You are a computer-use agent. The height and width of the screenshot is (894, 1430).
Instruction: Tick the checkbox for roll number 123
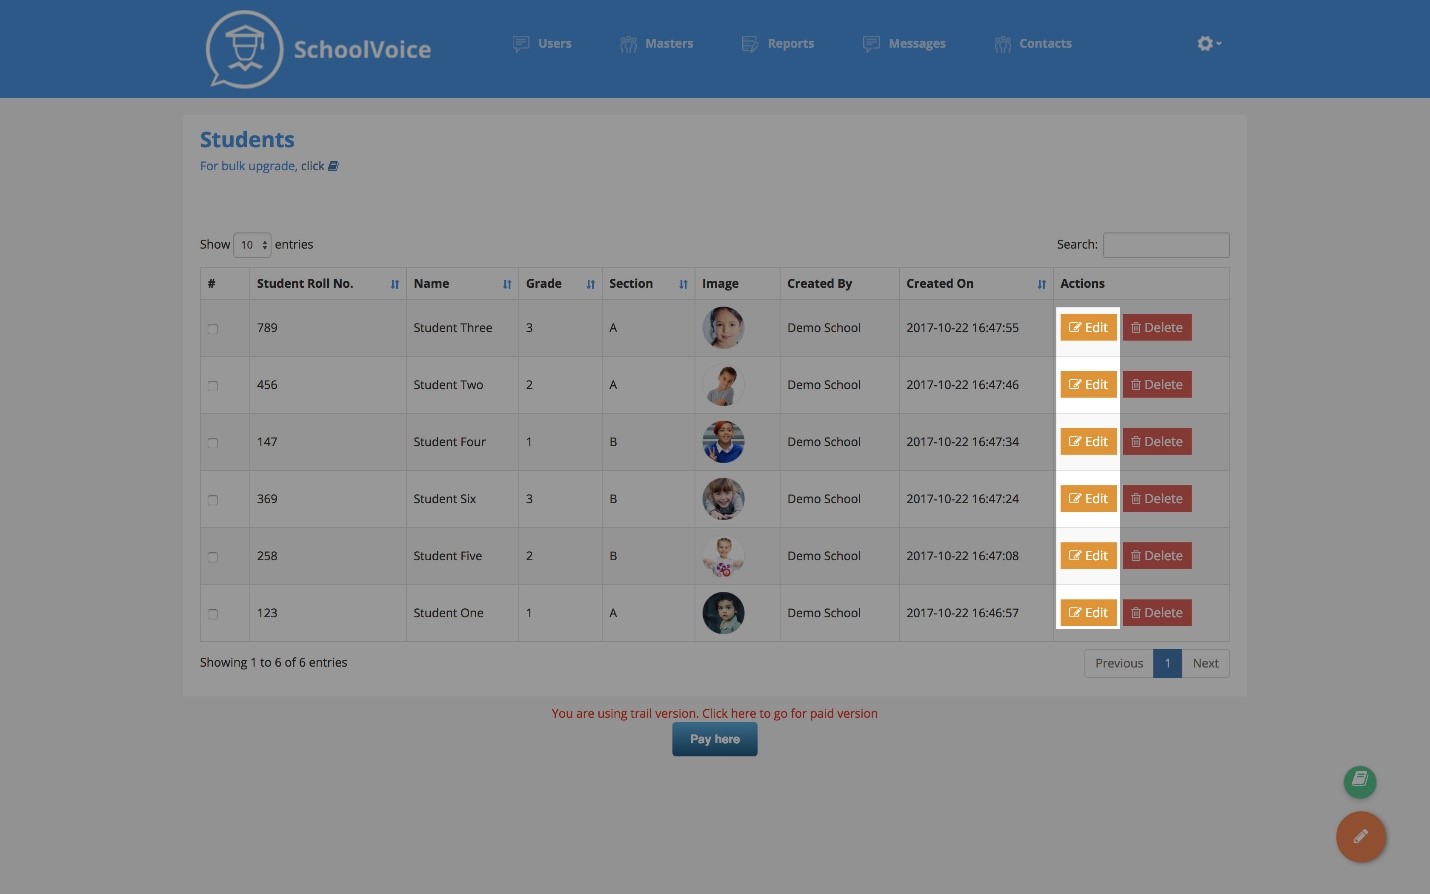click(212, 614)
